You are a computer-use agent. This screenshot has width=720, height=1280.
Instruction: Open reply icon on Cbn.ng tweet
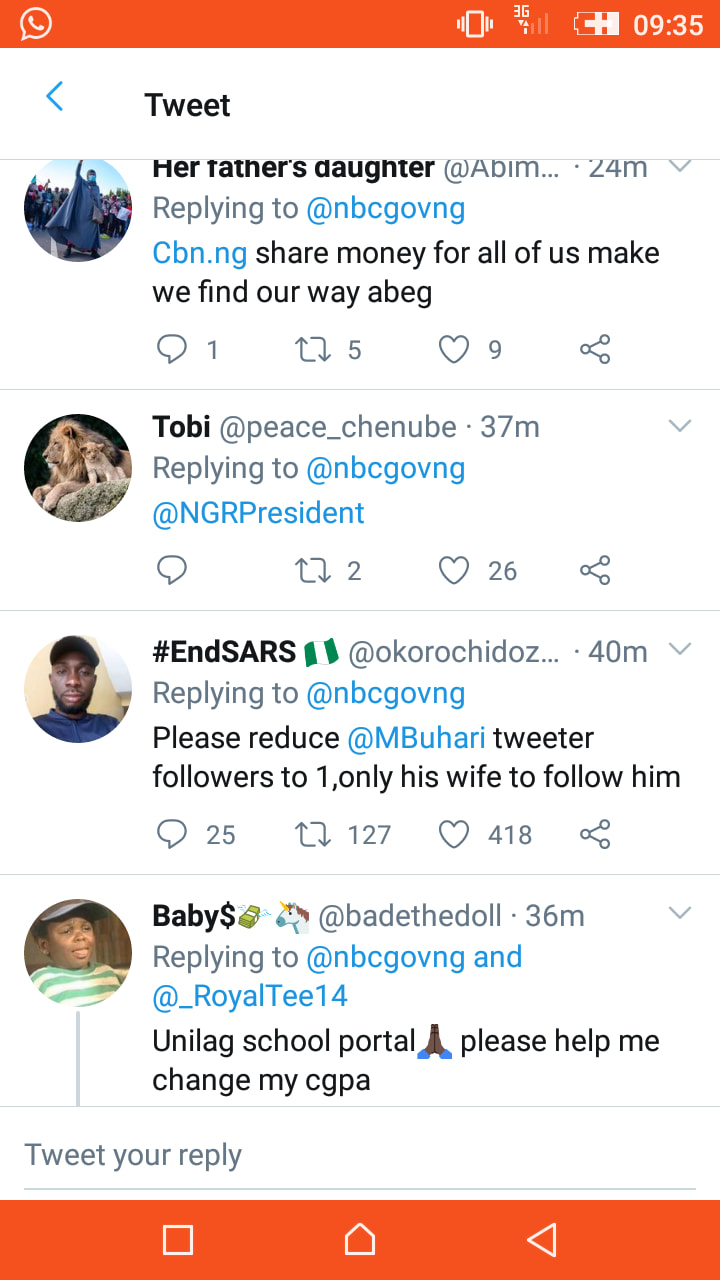click(x=172, y=349)
